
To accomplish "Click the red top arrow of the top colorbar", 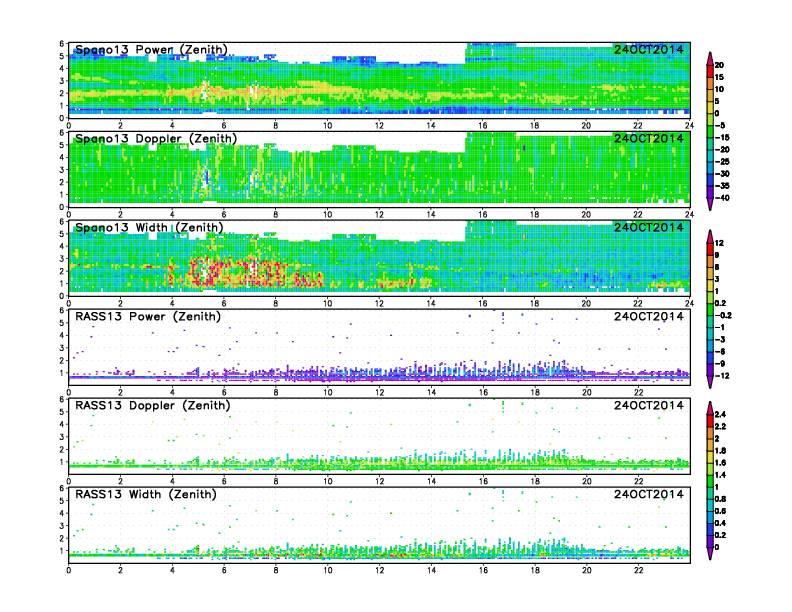I will coord(710,55).
